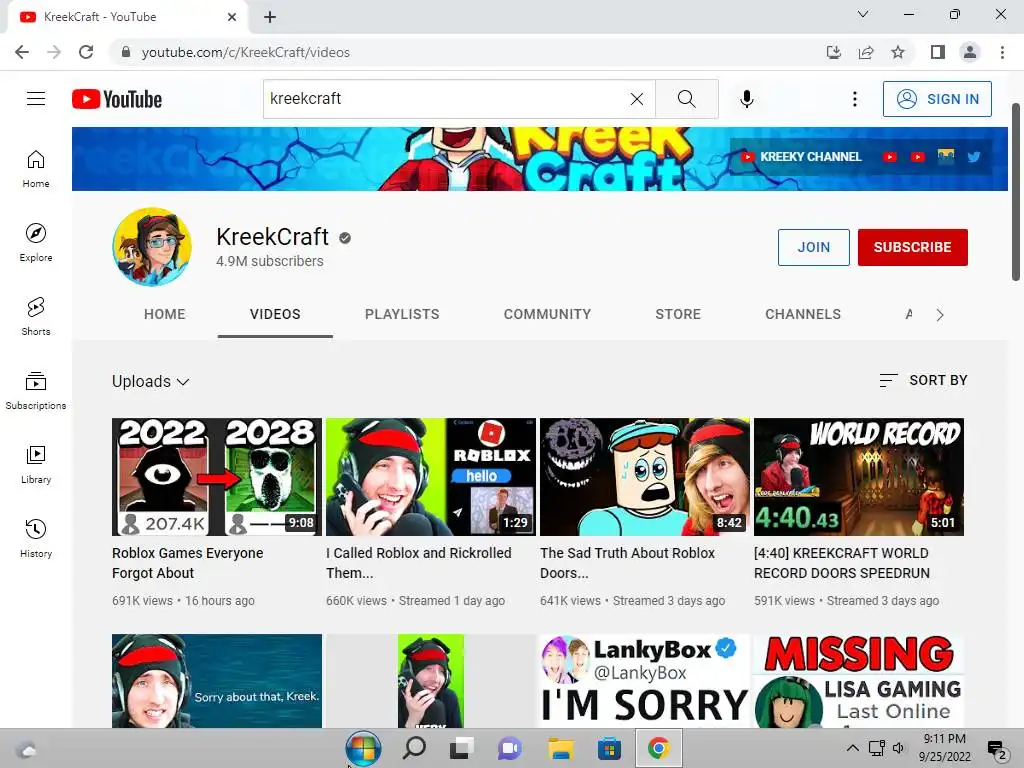Show more channel tabs with right chevron

pos(940,315)
